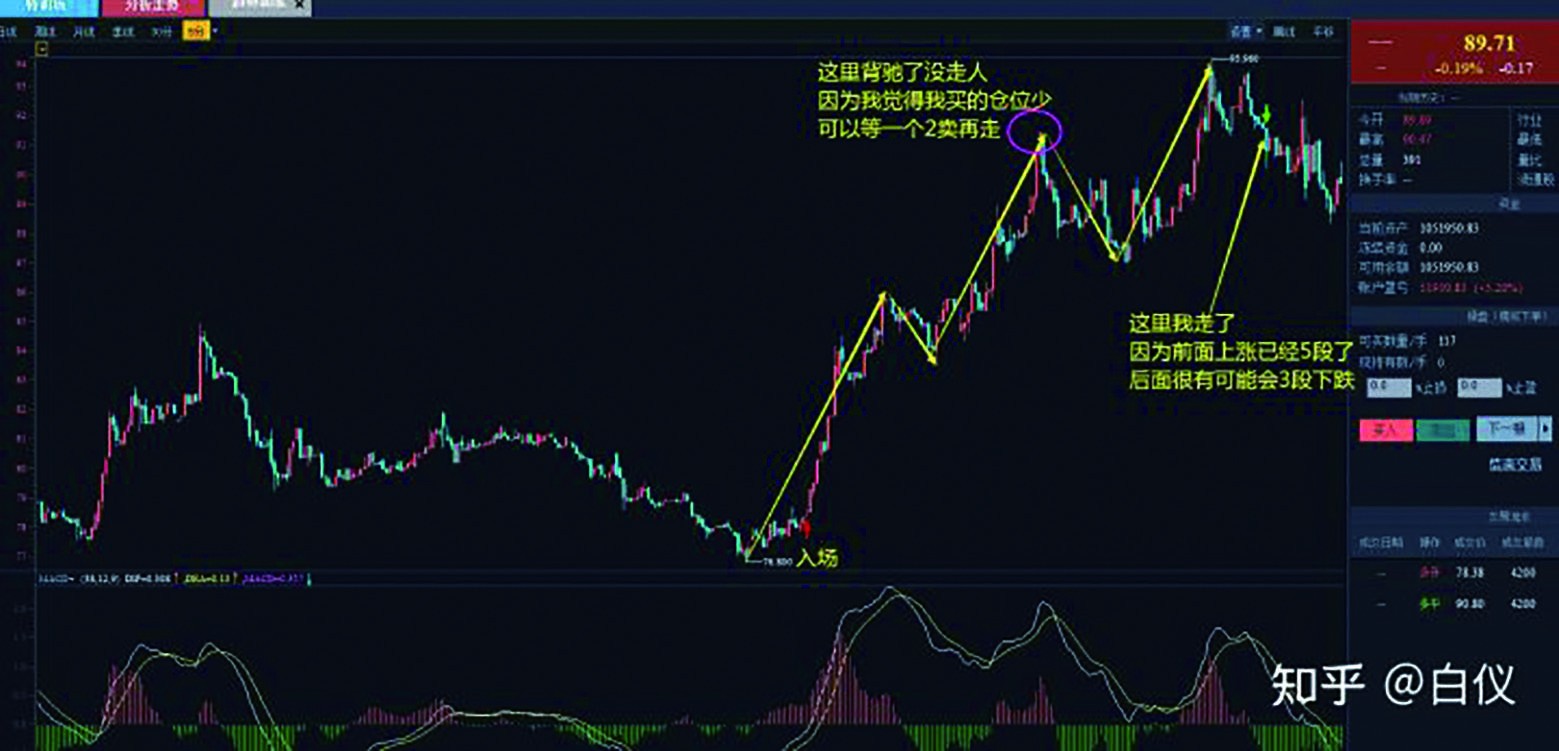Select the 周线 weekly timeframe
This screenshot has width=1559, height=751.
pyautogui.click(x=44, y=32)
